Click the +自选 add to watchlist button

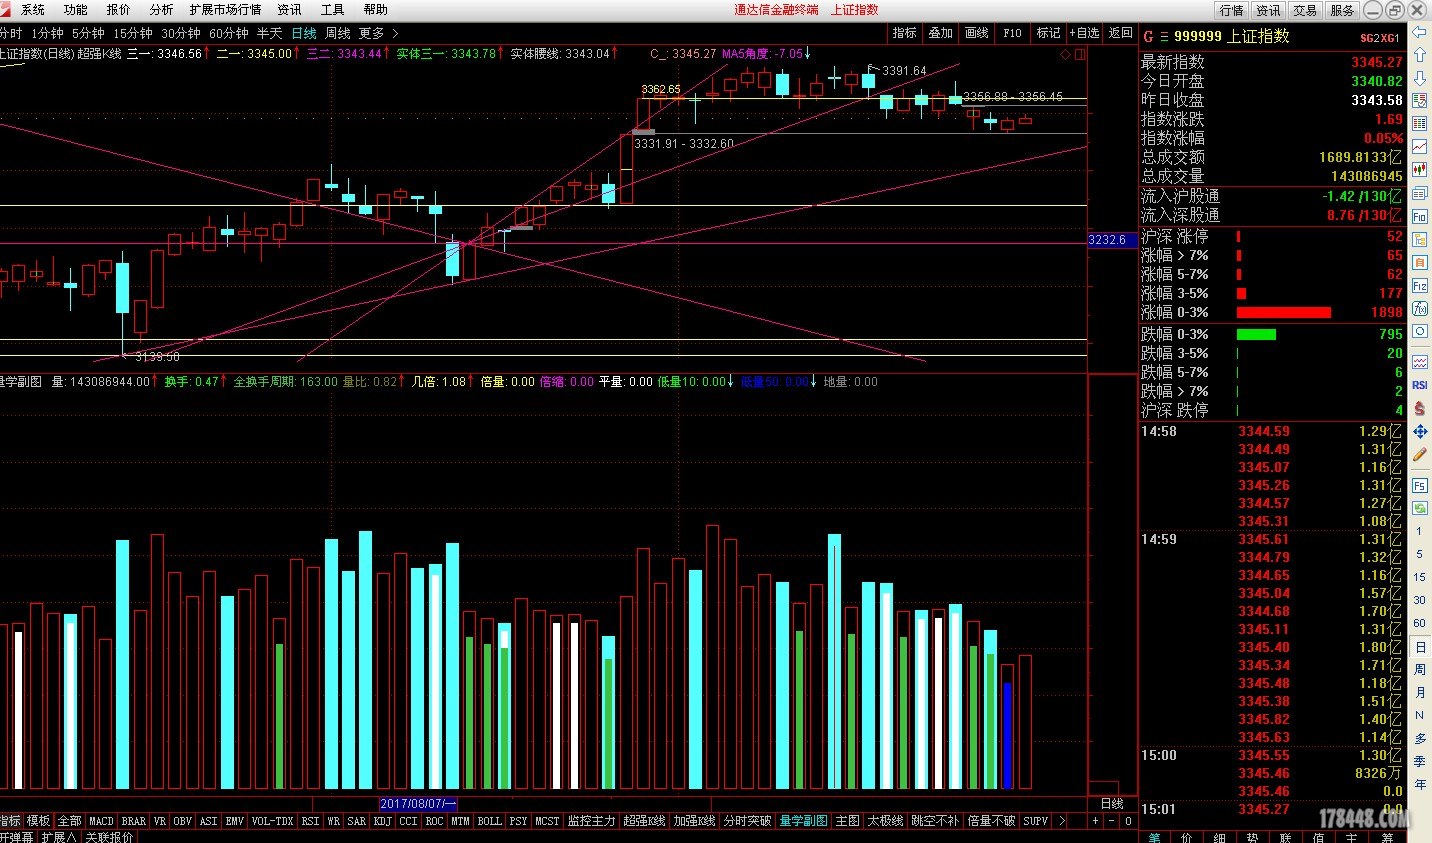(x=1084, y=33)
